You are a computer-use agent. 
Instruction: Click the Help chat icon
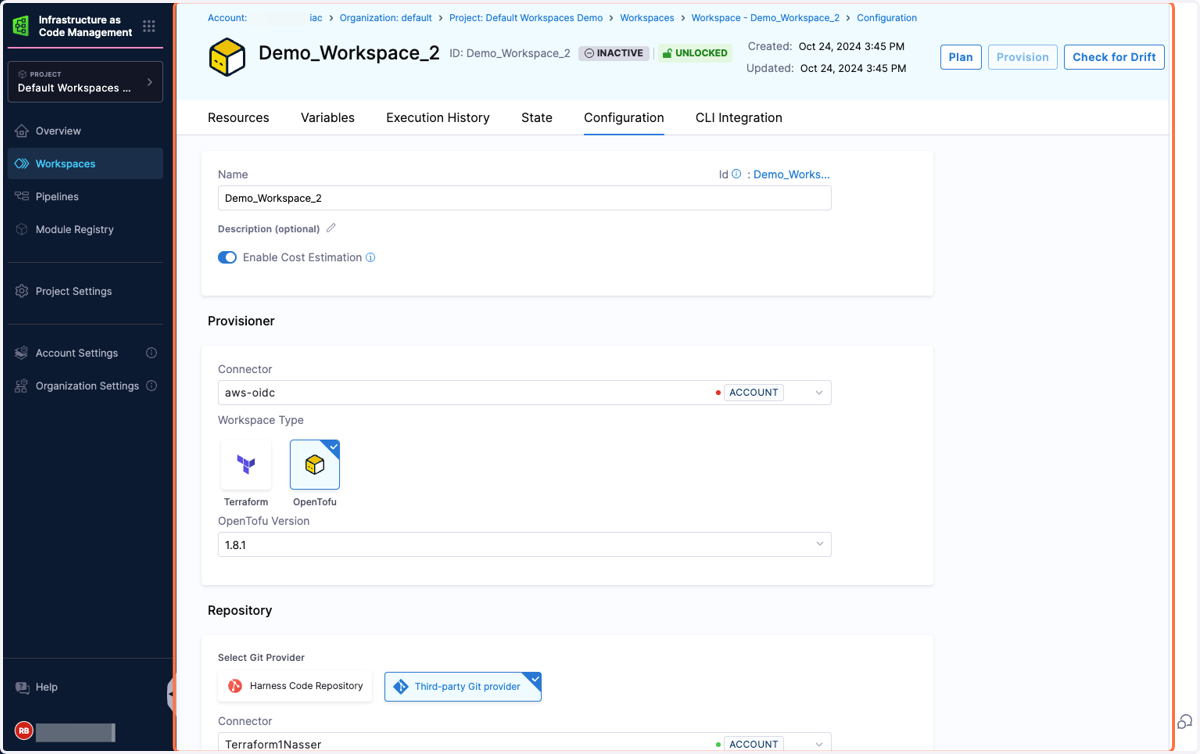22,688
